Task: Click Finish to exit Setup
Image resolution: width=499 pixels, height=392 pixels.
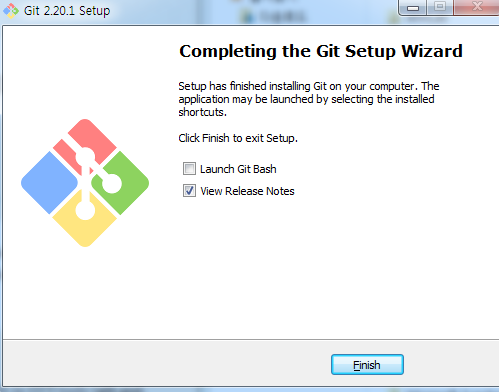Action: 367,365
